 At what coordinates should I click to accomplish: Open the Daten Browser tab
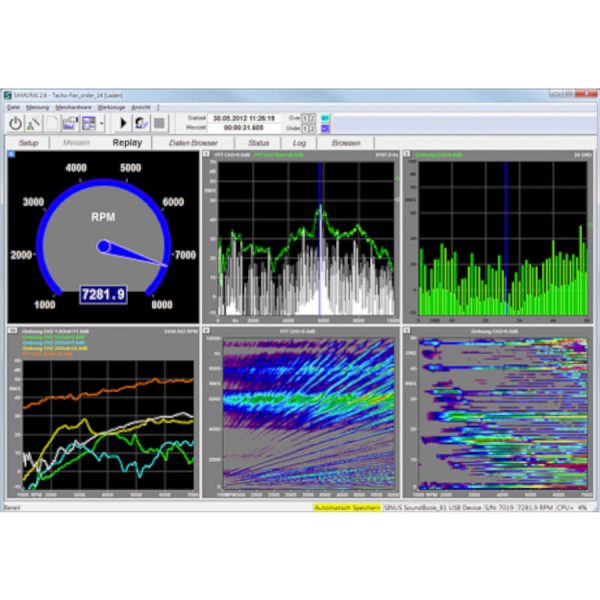tap(193, 143)
